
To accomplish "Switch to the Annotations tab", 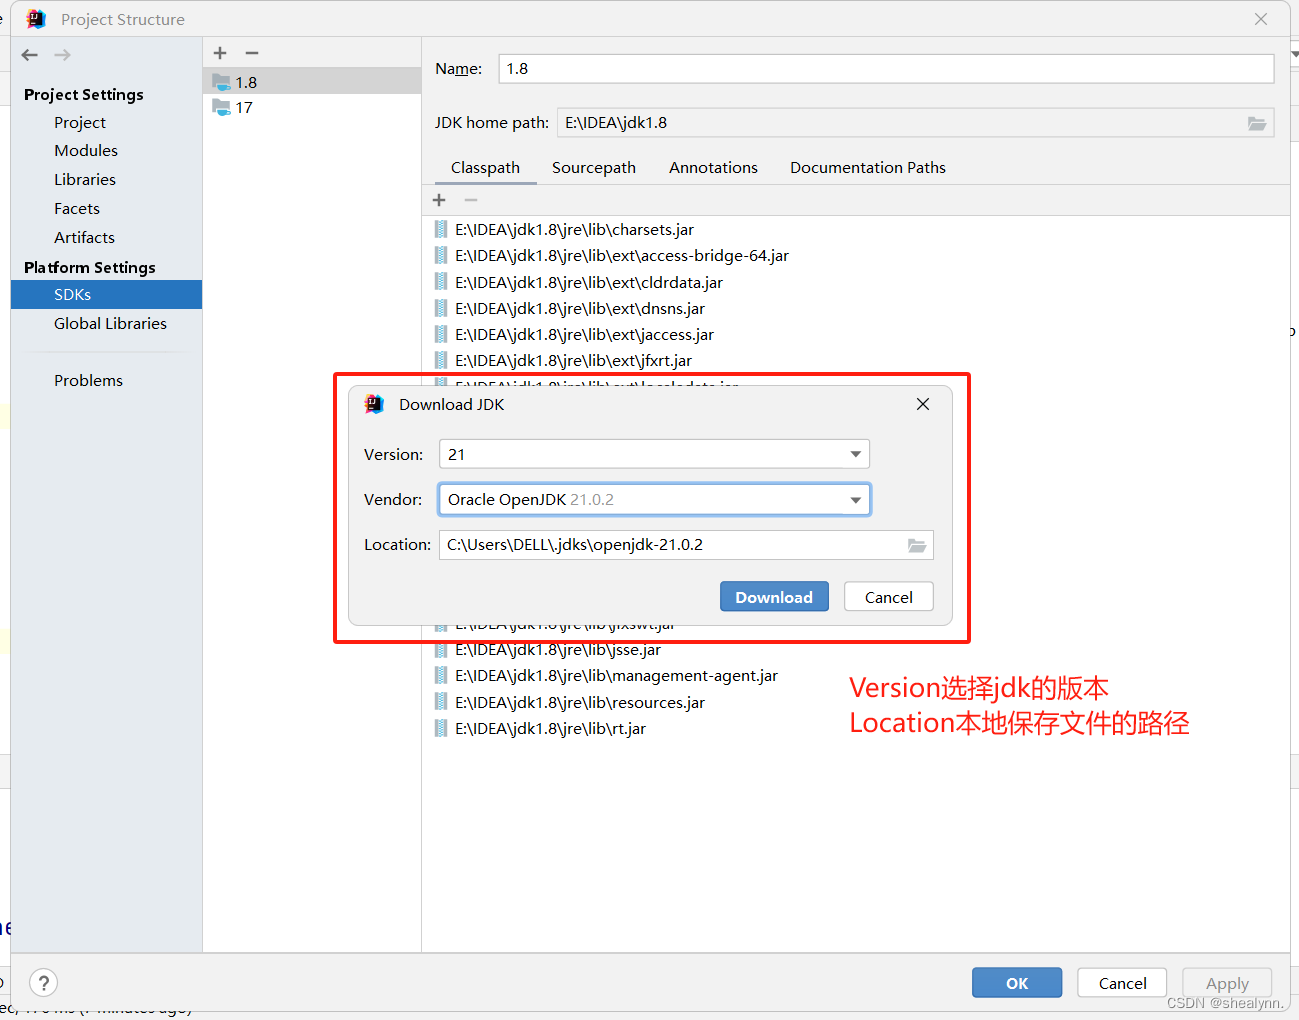I will pyautogui.click(x=713, y=168).
